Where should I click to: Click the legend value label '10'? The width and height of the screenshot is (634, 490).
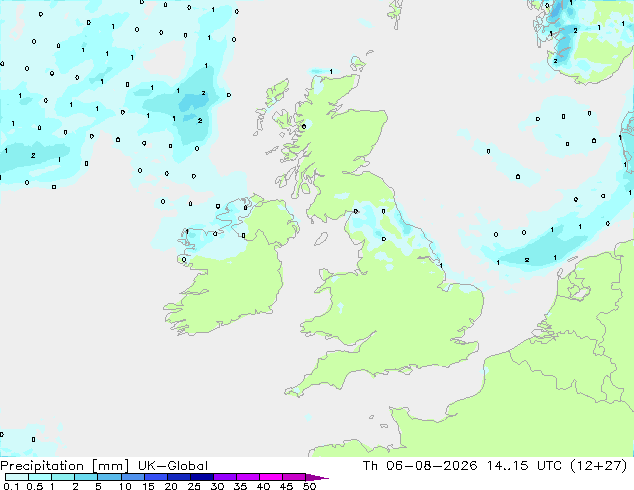click(x=125, y=486)
